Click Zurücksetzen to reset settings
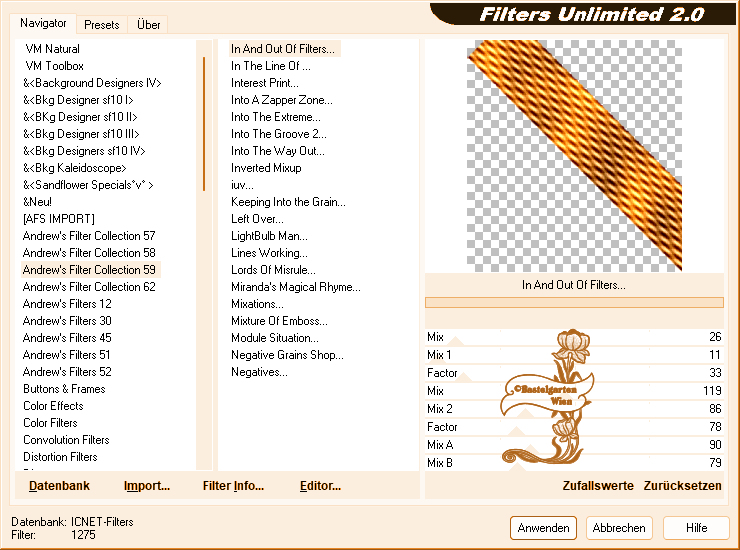The image size is (740, 550). point(682,486)
